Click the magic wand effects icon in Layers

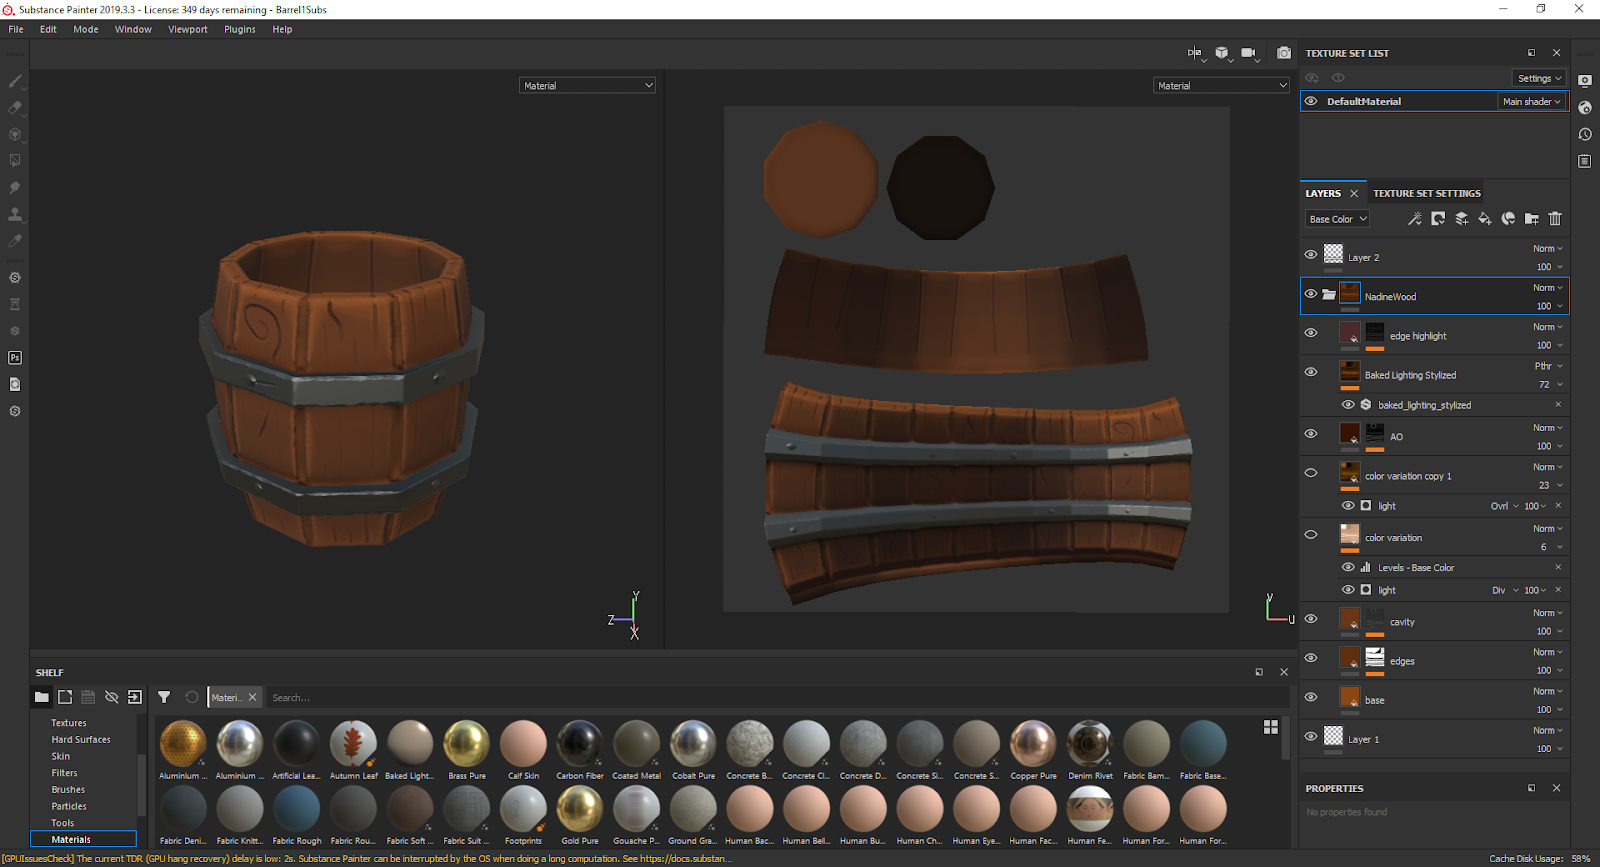coord(1414,219)
